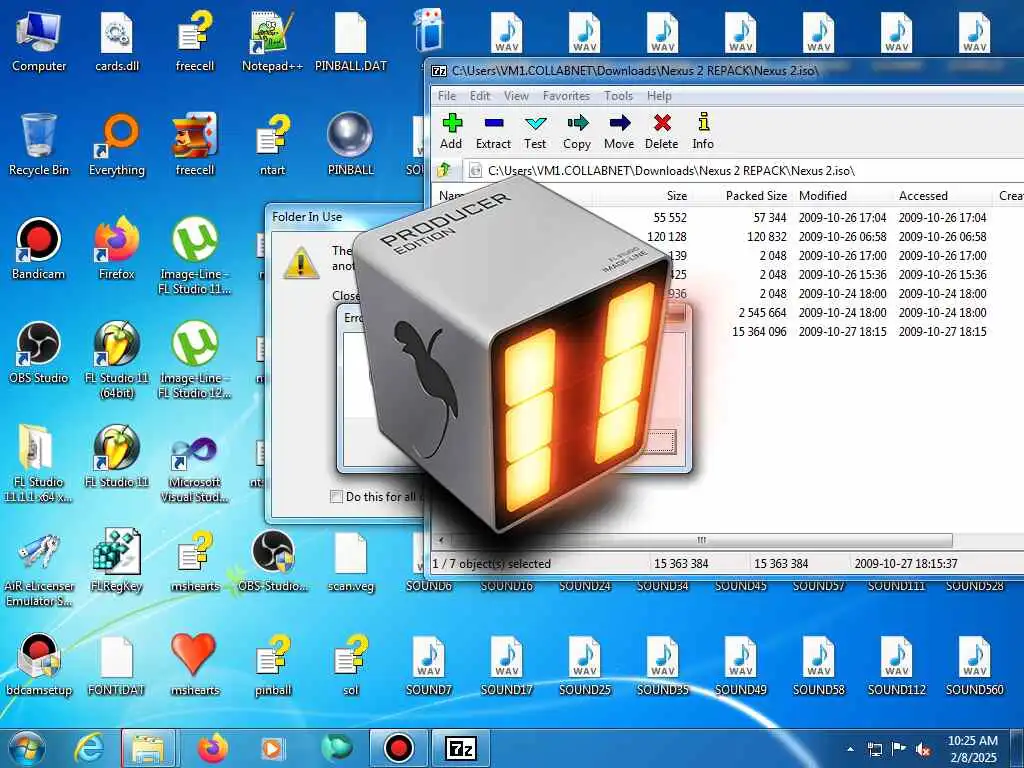Open Info from the 7-Zip toolbar

click(x=703, y=131)
